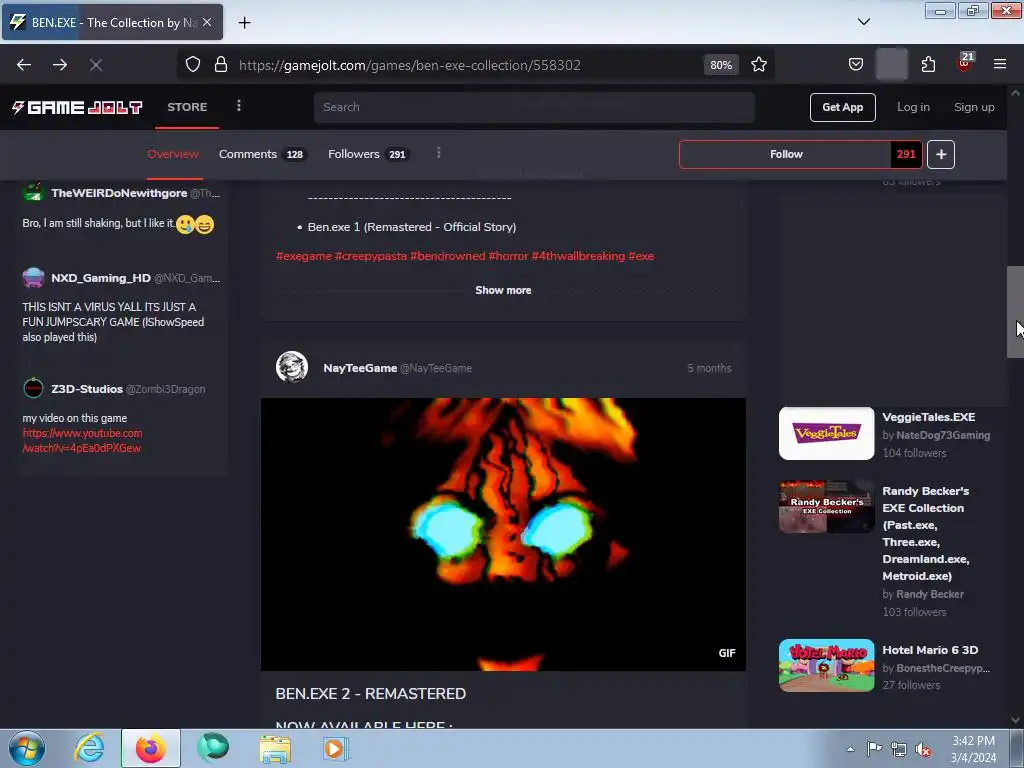This screenshot has width=1024, height=768.
Task: Open the Comments tab
Action: [x=262, y=154]
